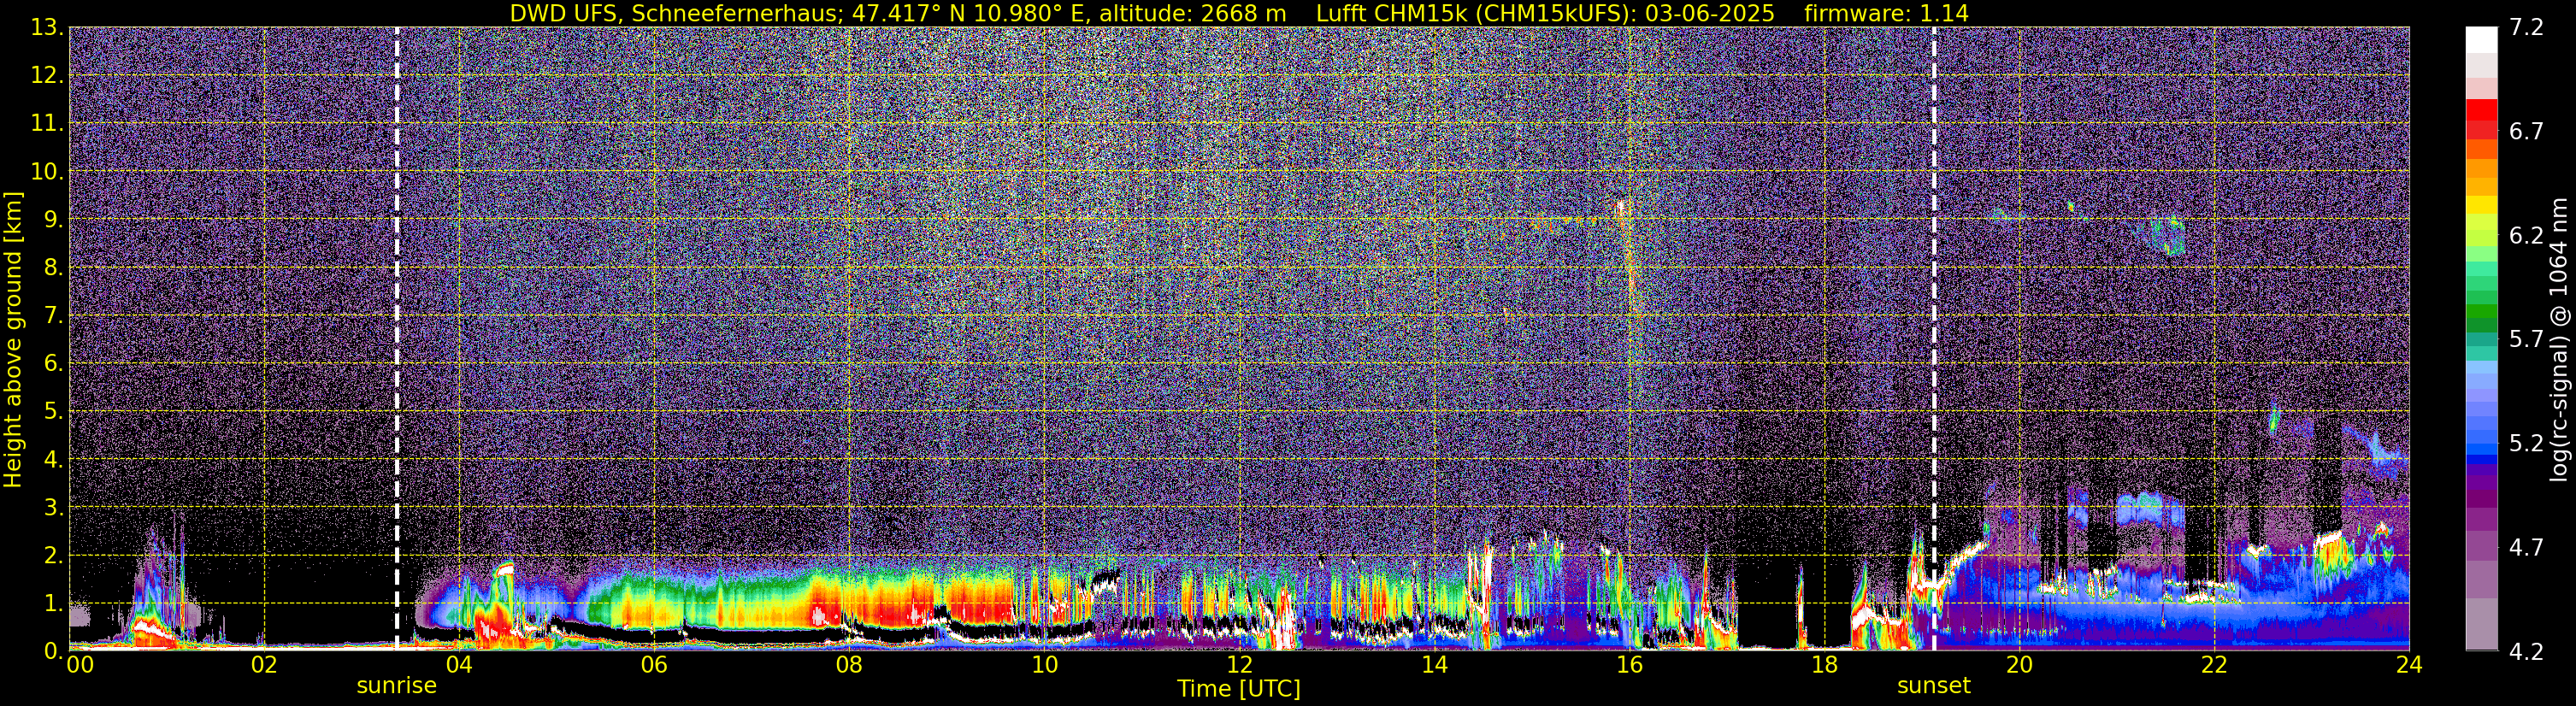Click the x-axis tick label '24'
This screenshot has height=706, width=2576.
(2409, 666)
